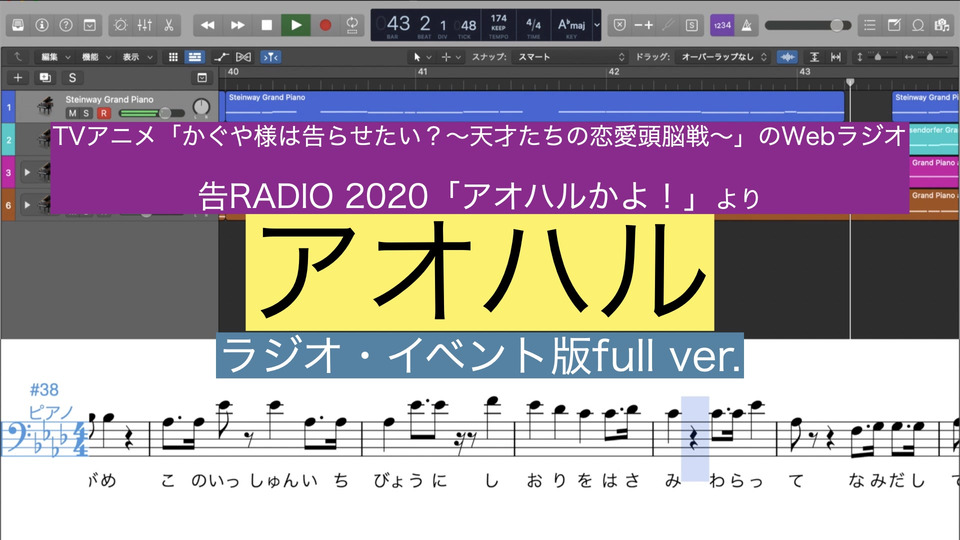This screenshot has height=540, width=960.
Task: Toggle Cycle mode
Action: 352,25
